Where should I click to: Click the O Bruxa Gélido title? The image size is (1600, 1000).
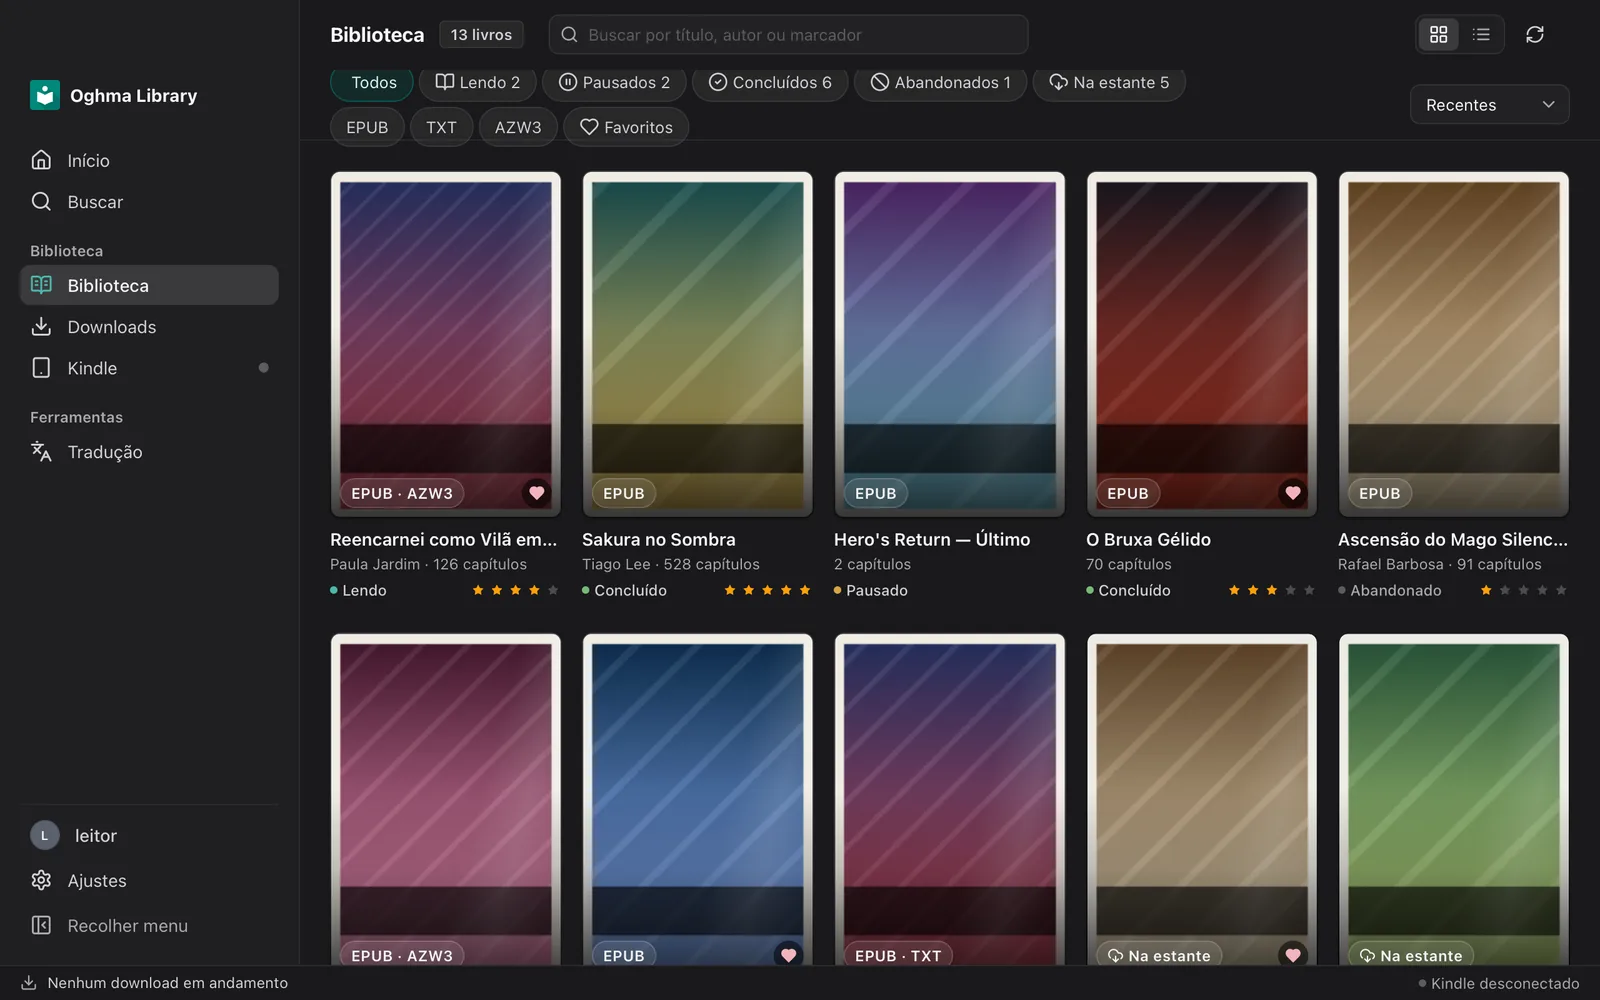click(x=1148, y=540)
